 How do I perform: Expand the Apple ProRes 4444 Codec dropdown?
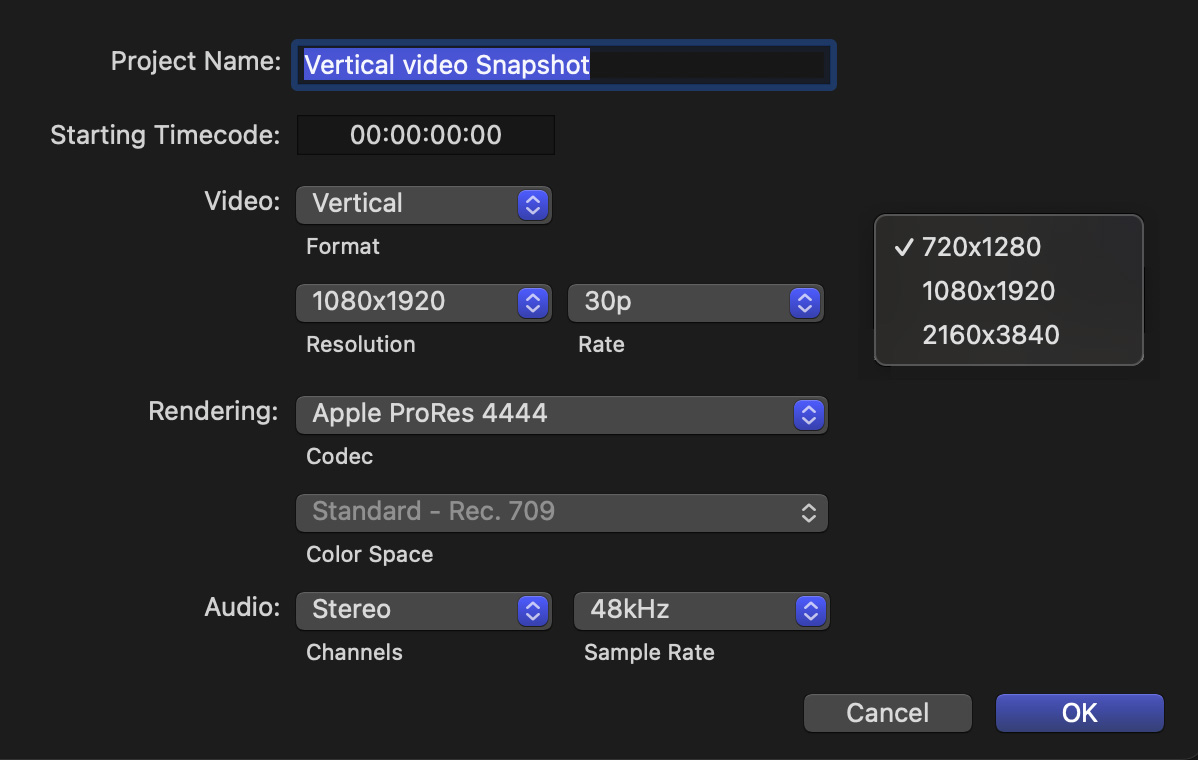(x=560, y=414)
